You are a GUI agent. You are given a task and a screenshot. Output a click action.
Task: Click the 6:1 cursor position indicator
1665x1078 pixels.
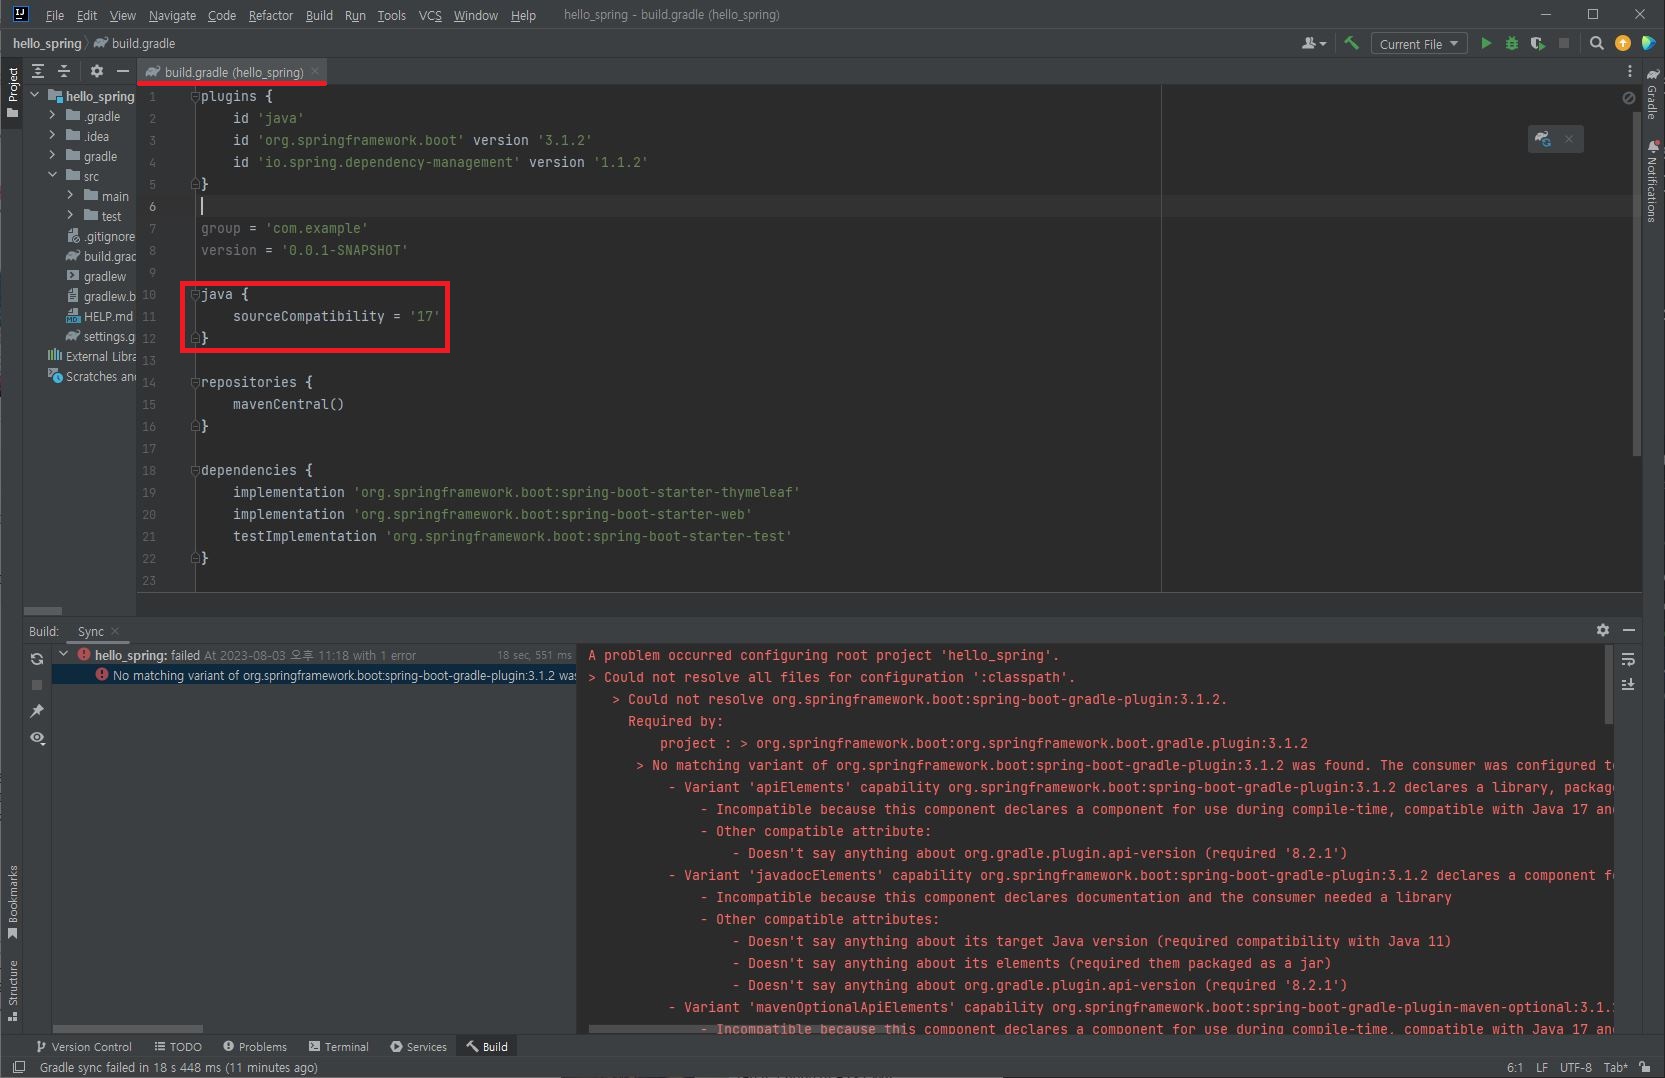tap(1515, 1067)
